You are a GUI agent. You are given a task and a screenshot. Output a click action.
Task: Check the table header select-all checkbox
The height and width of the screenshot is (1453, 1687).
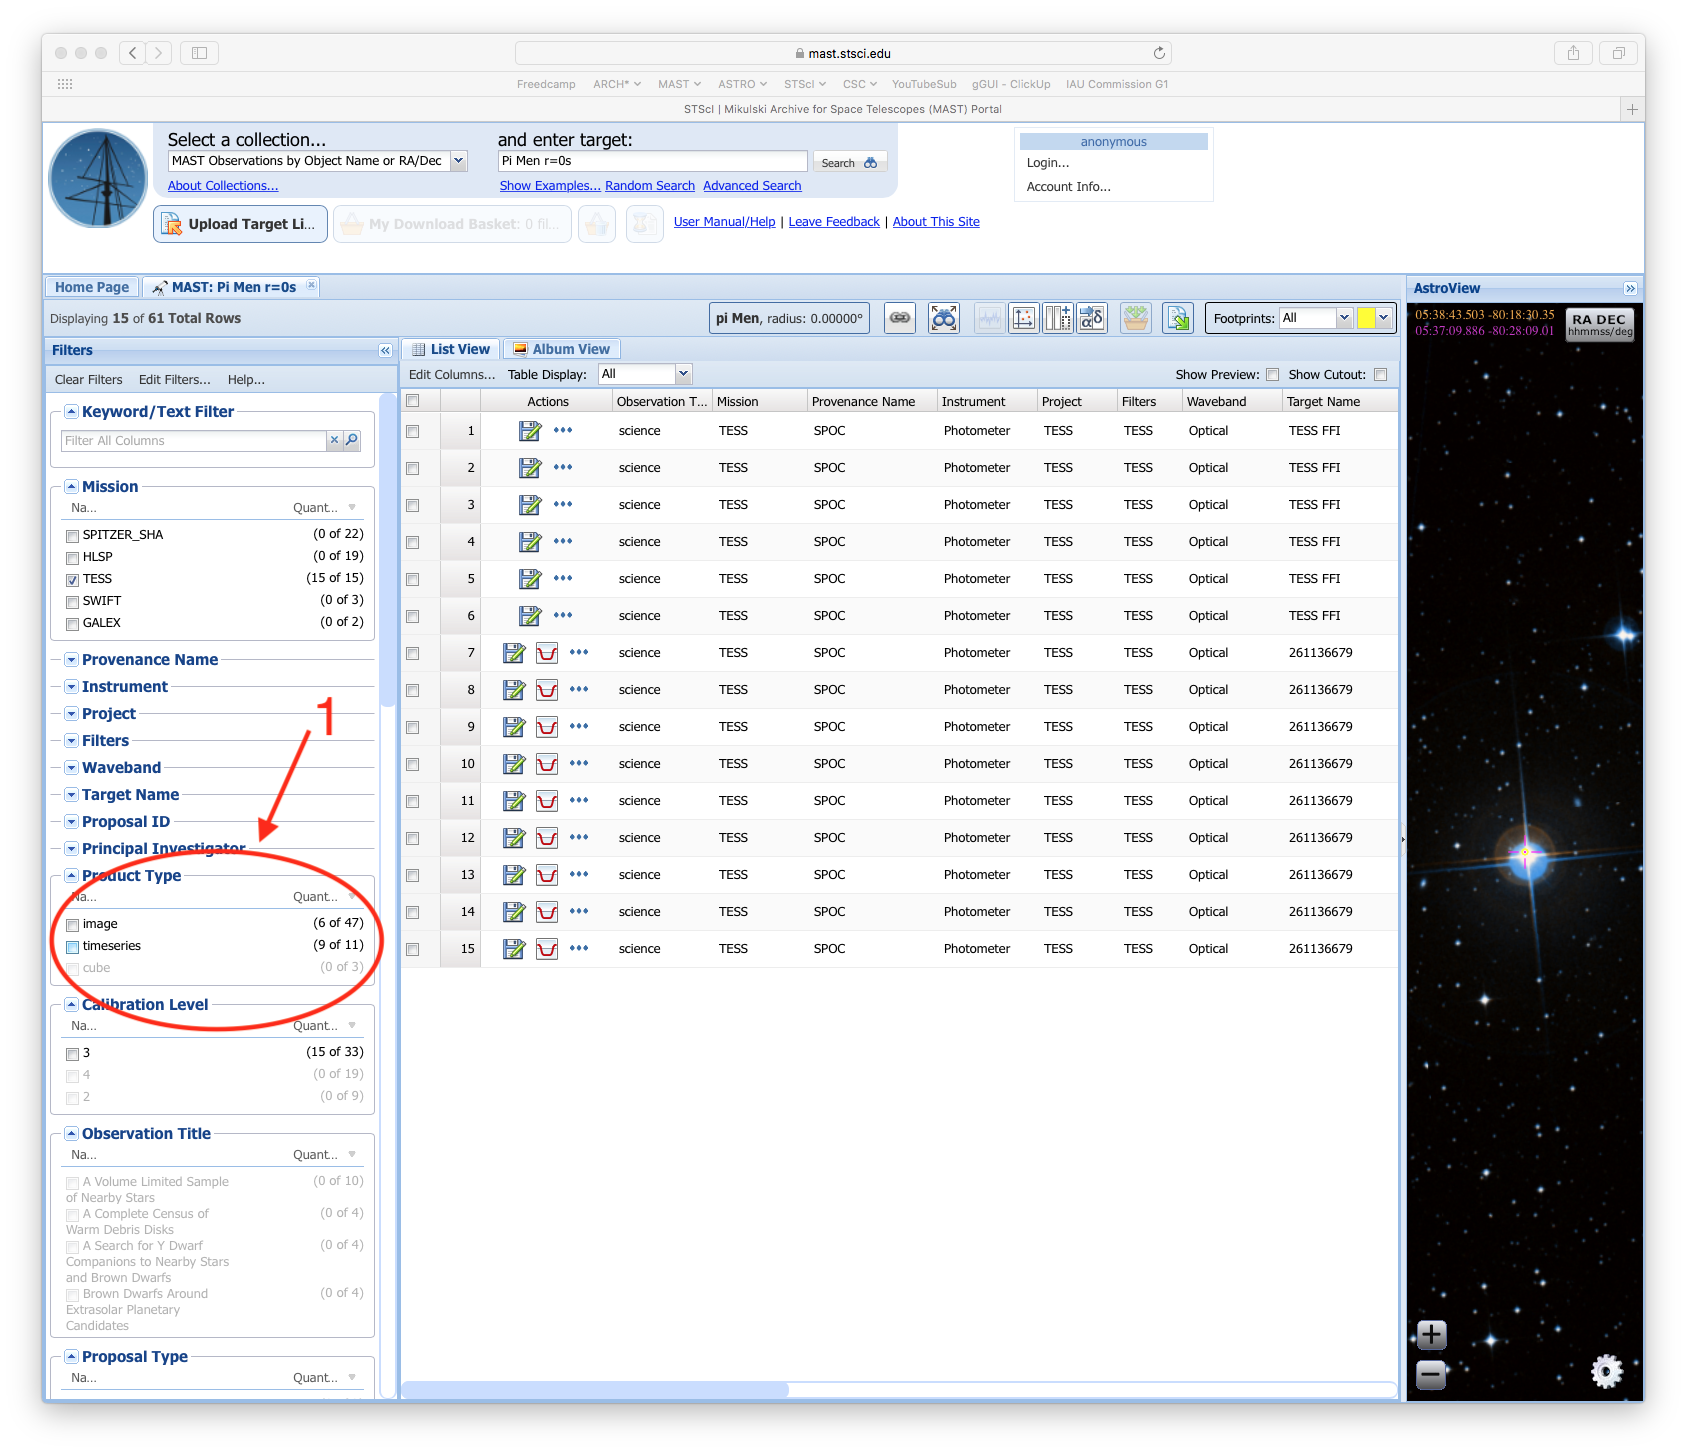tap(412, 401)
